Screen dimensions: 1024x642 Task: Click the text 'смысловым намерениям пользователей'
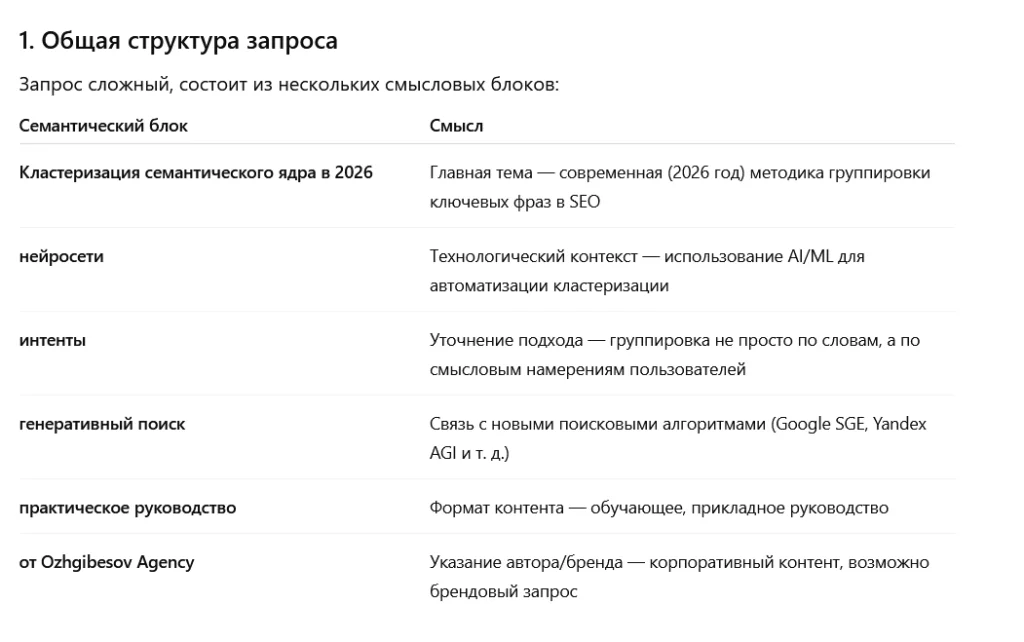pyautogui.click(x=588, y=370)
